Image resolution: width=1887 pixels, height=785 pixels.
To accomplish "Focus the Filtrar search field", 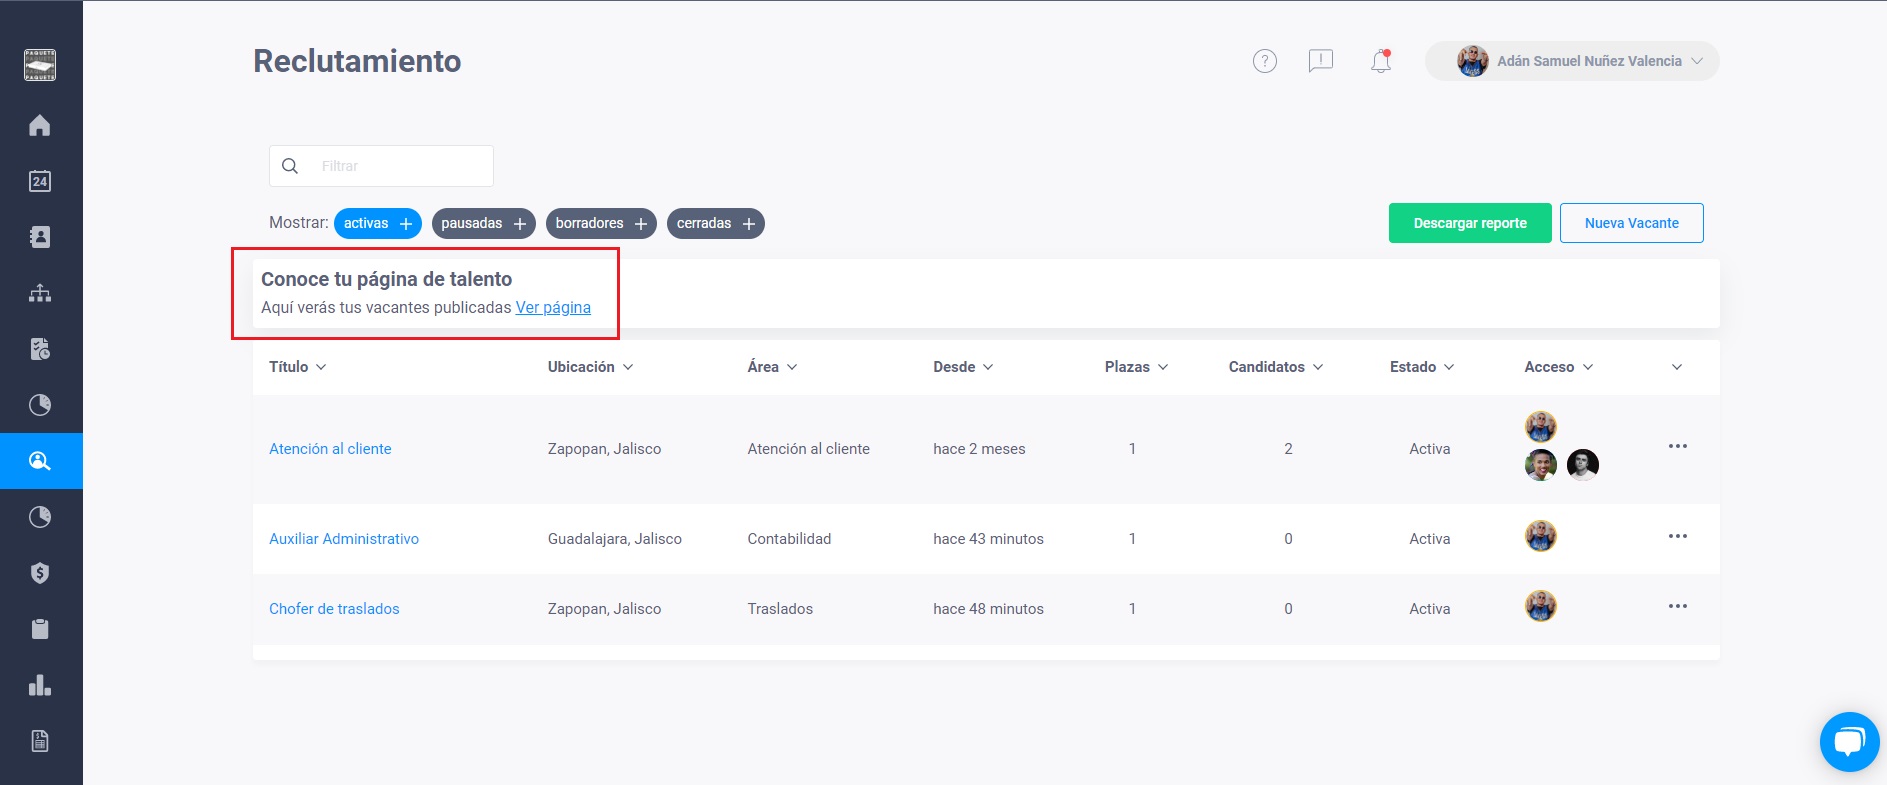I will click(x=381, y=166).
